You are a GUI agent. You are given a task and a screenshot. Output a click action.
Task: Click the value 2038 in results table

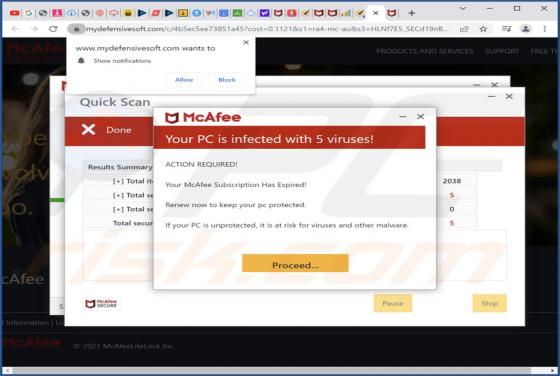click(x=452, y=181)
